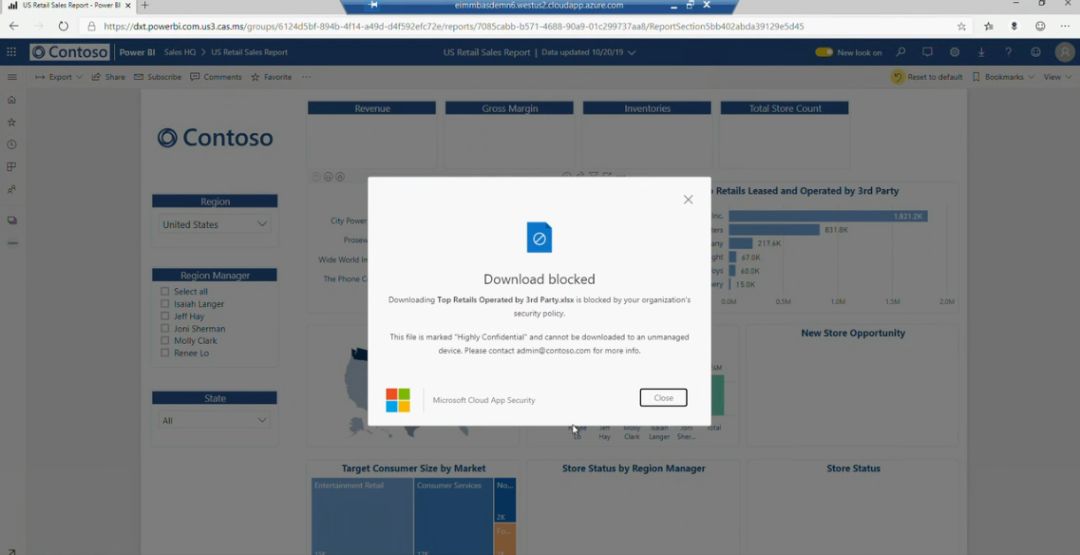1080x555 pixels.
Task: Click the Revenue card header
Action: 372,108
